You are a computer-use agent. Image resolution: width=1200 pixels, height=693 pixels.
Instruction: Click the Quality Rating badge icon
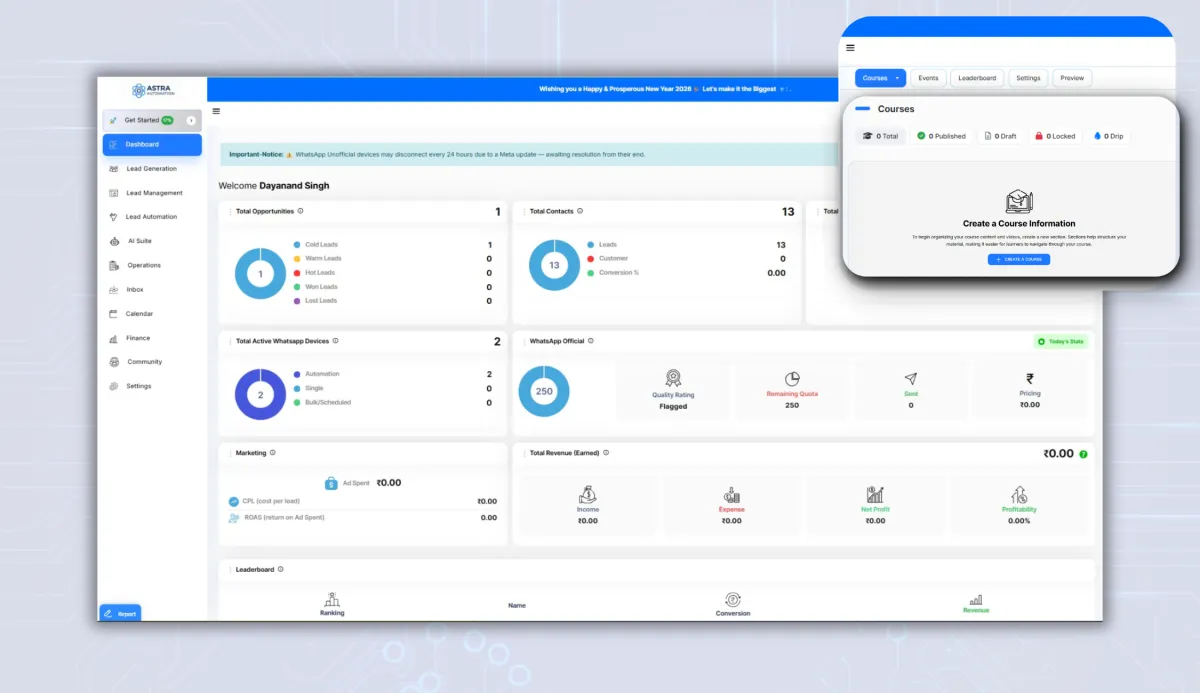[673, 378]
